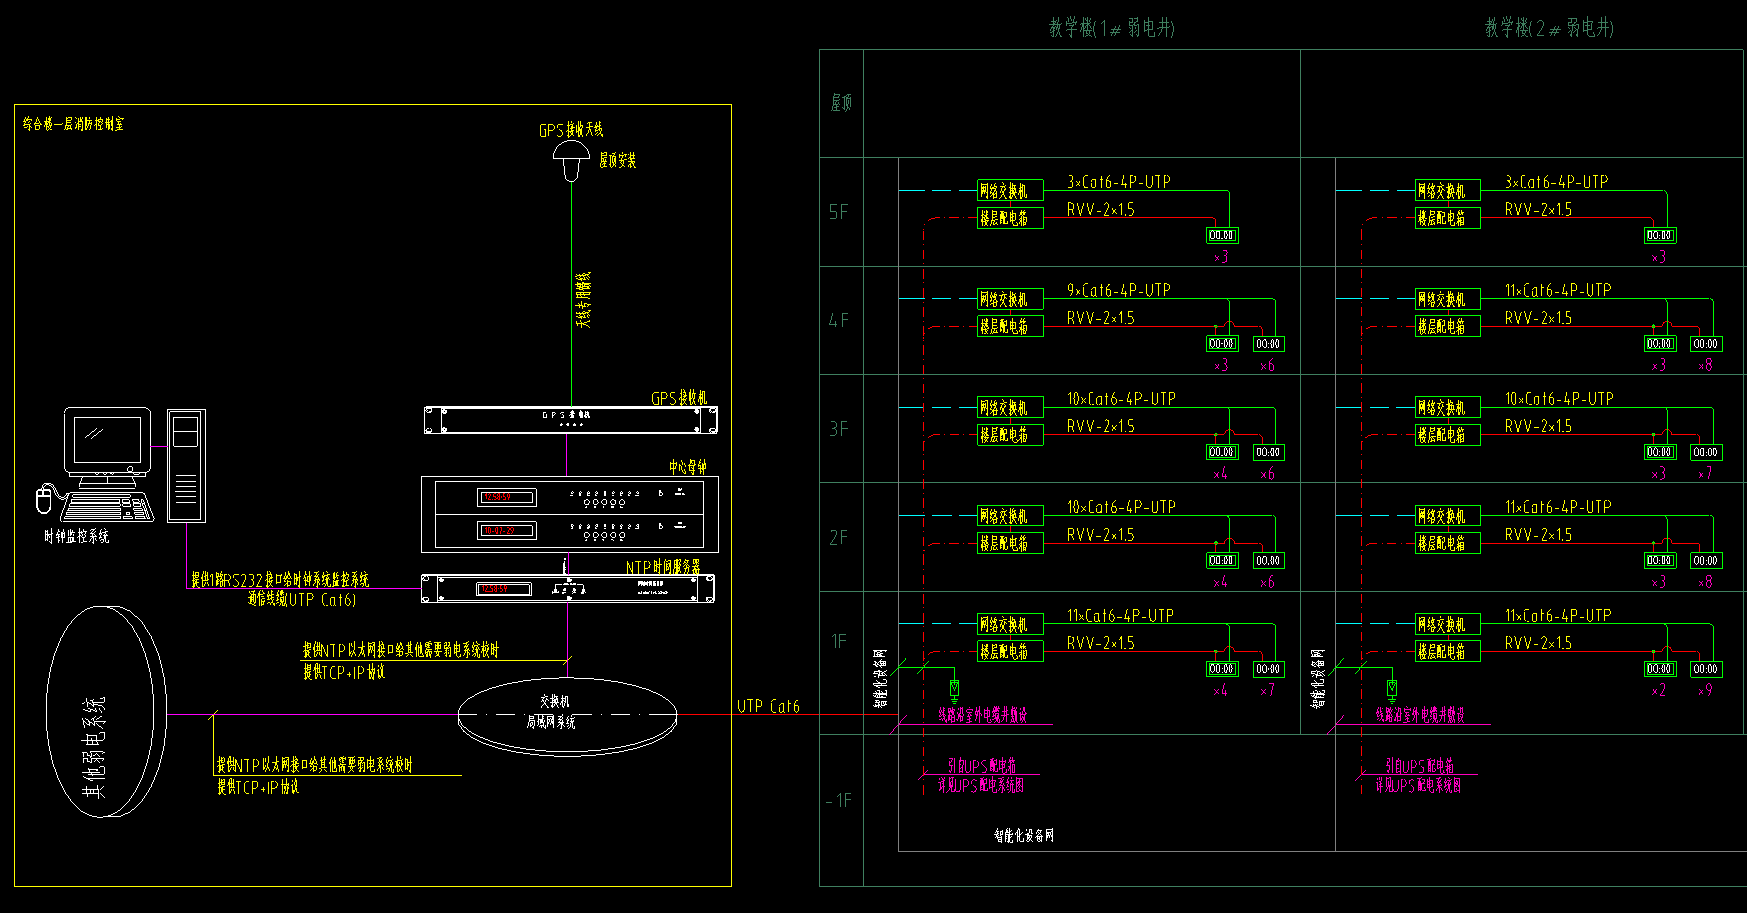The width and height of the screenshot is (1747, 913).
Task: Click 1# shaft 4F 楼层配电箱 box
Action: [x=1010, y=326]
